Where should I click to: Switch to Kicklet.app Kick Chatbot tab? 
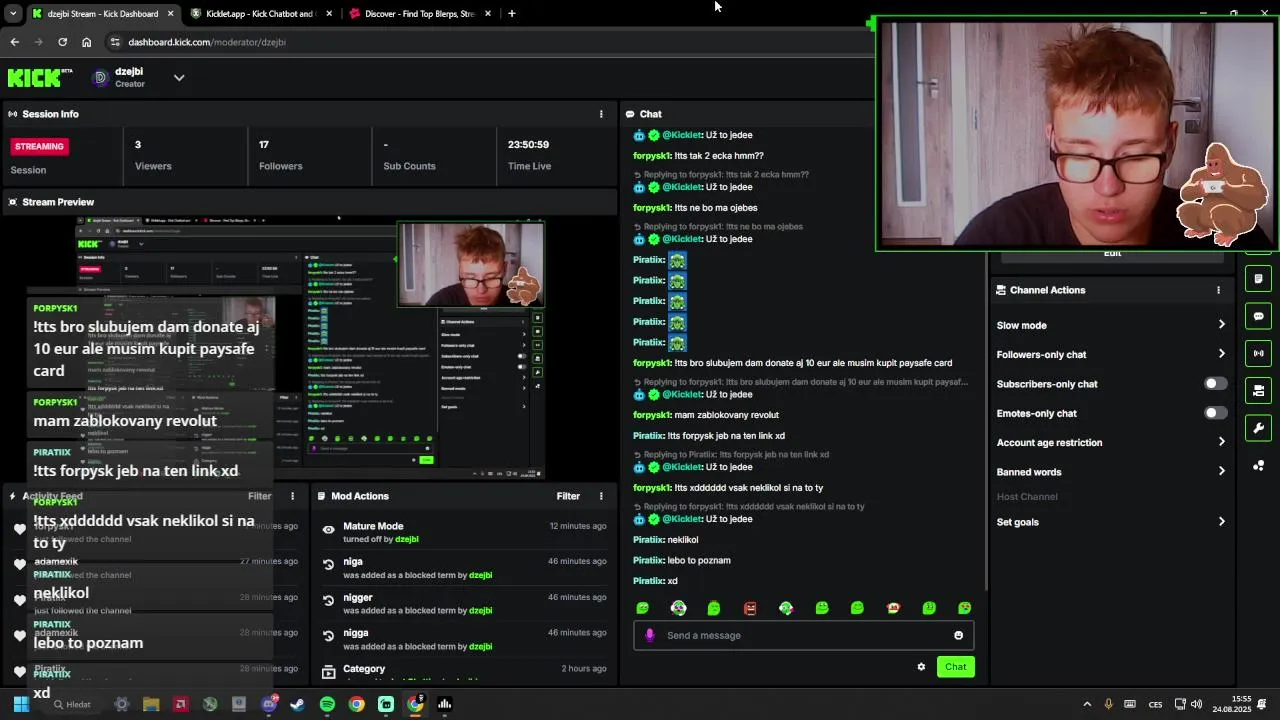(x=261, y=14)
